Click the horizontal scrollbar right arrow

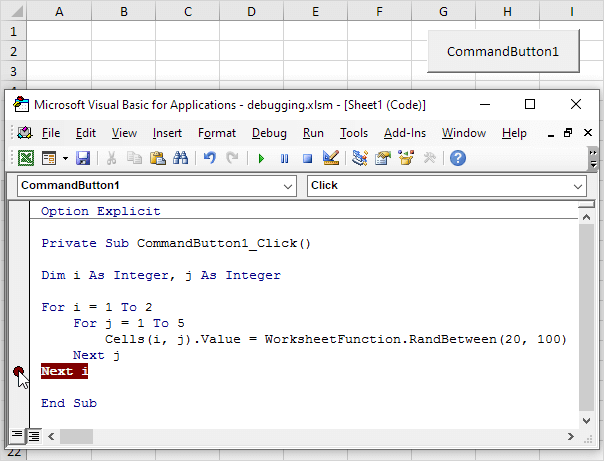point(571,436)
